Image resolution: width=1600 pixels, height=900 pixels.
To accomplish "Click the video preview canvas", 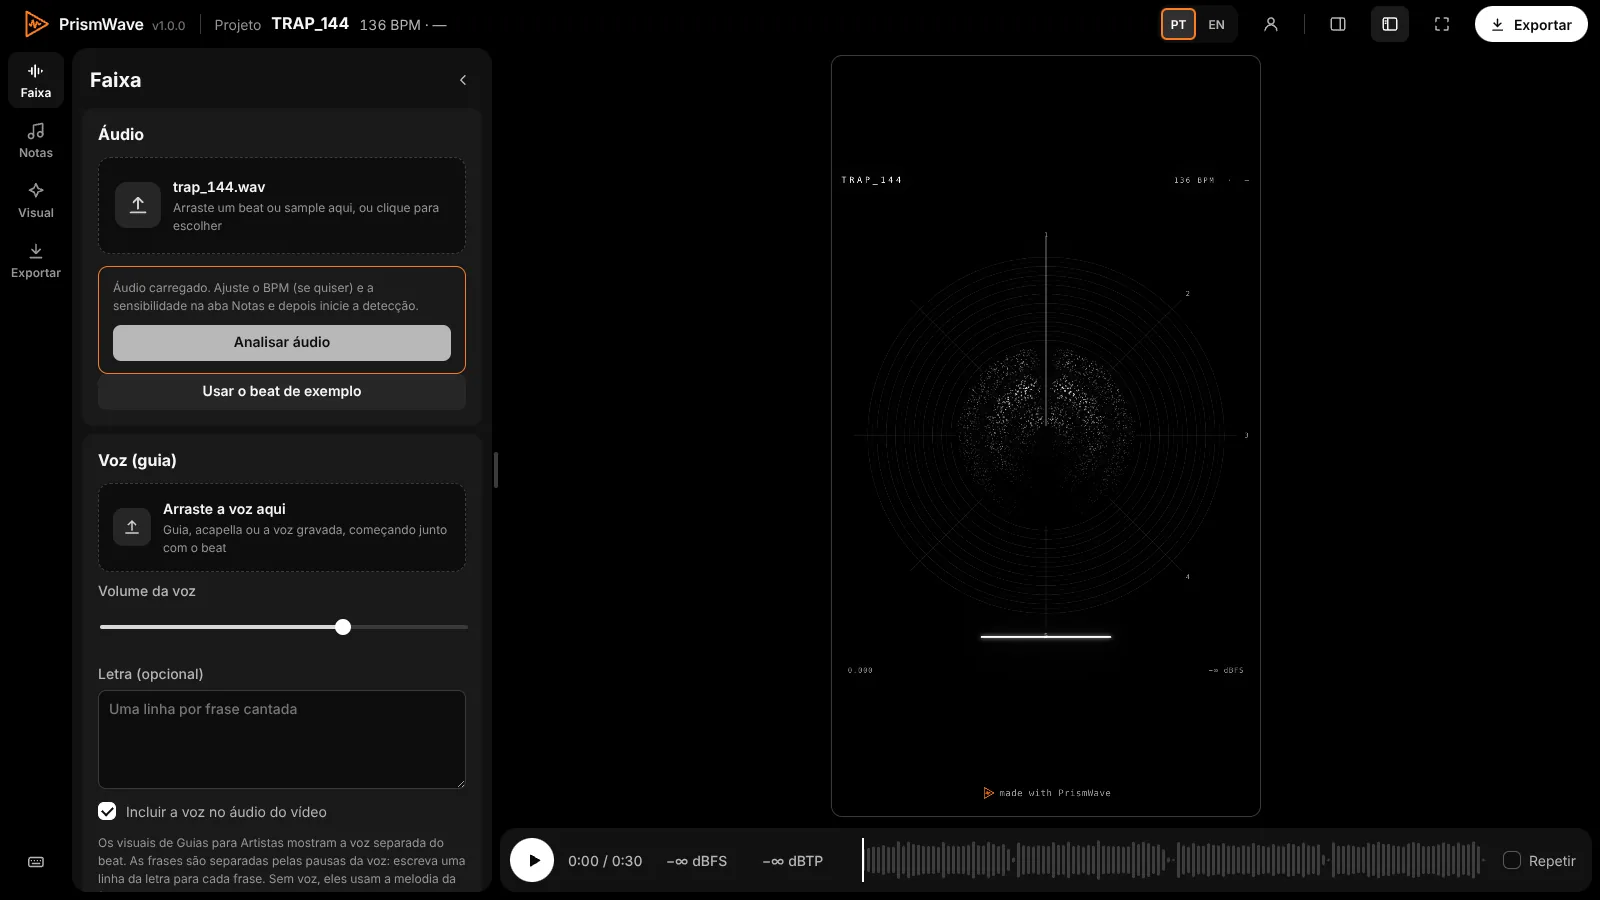I will coord(1046,436).
